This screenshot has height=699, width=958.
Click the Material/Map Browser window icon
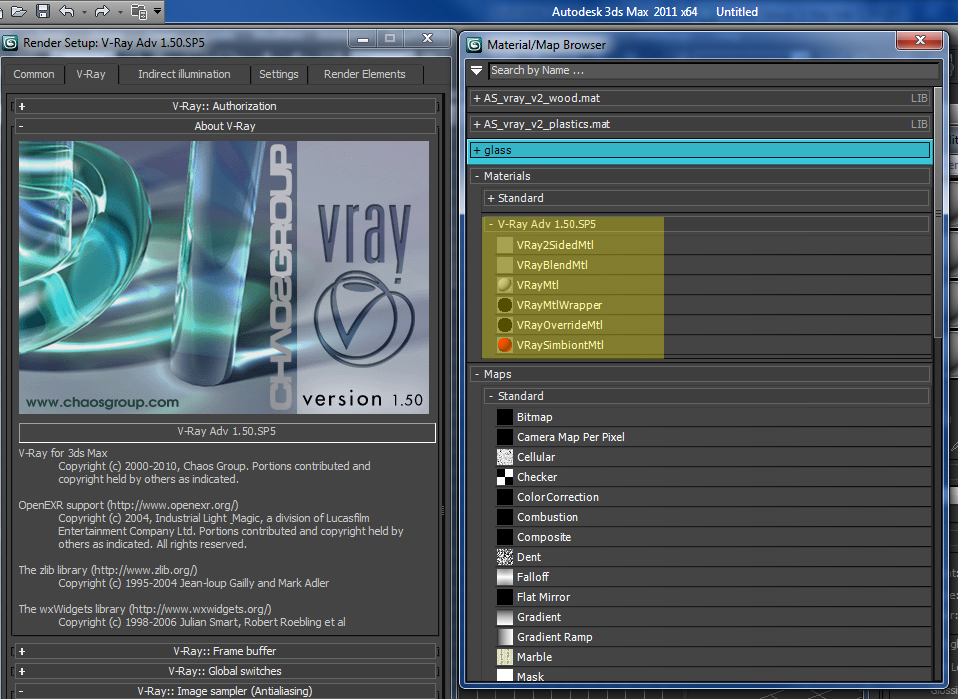coord(474,45)
